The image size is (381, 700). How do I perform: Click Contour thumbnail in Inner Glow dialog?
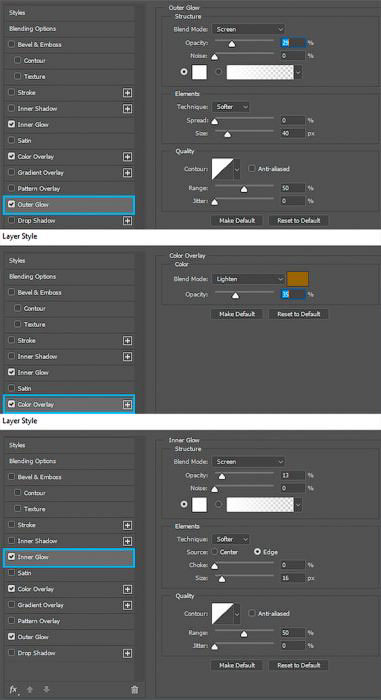tap(222, 614)
